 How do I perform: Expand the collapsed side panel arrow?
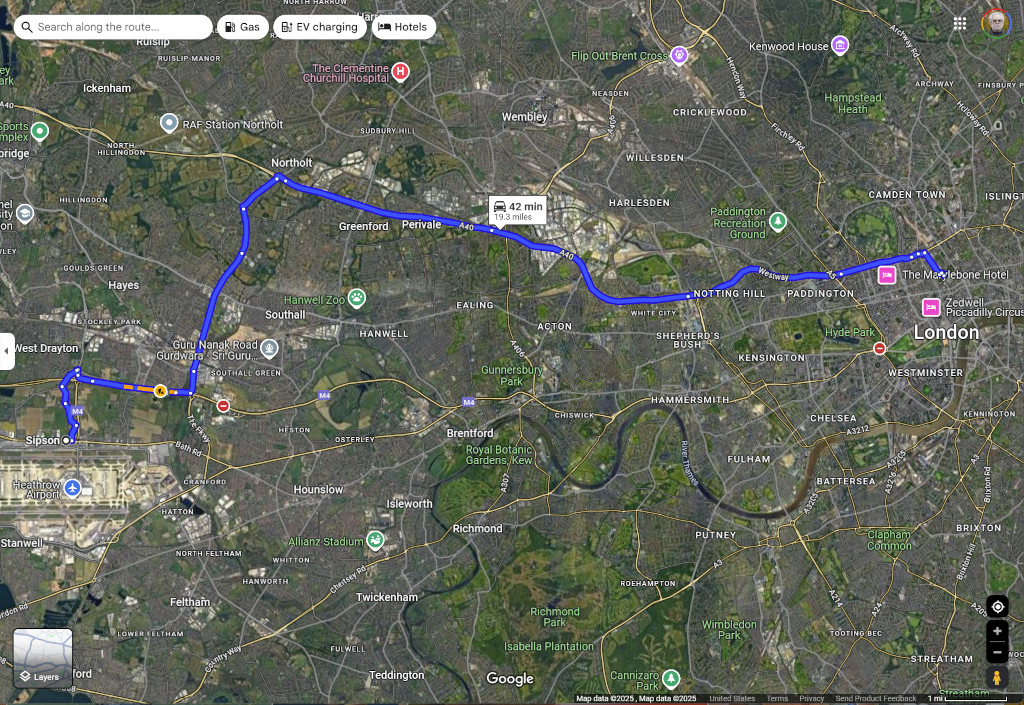7,351
